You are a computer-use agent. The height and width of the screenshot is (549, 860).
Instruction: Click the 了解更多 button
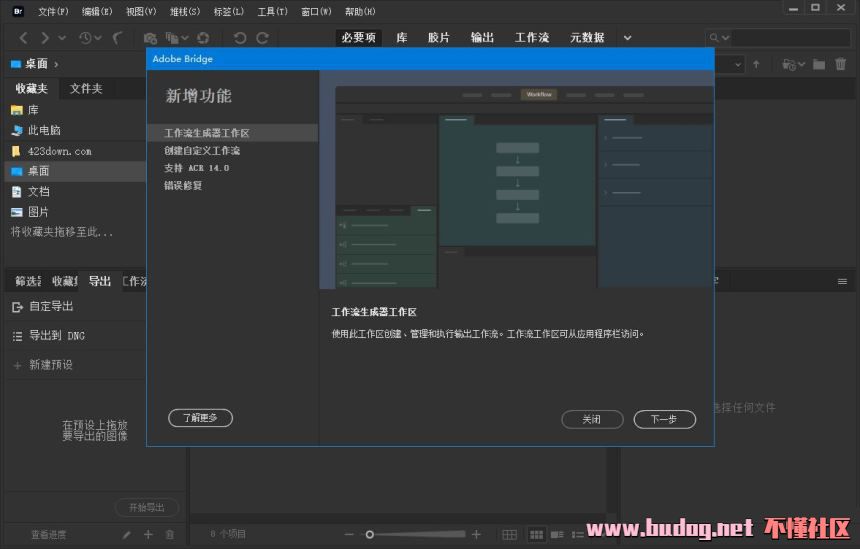200,418
